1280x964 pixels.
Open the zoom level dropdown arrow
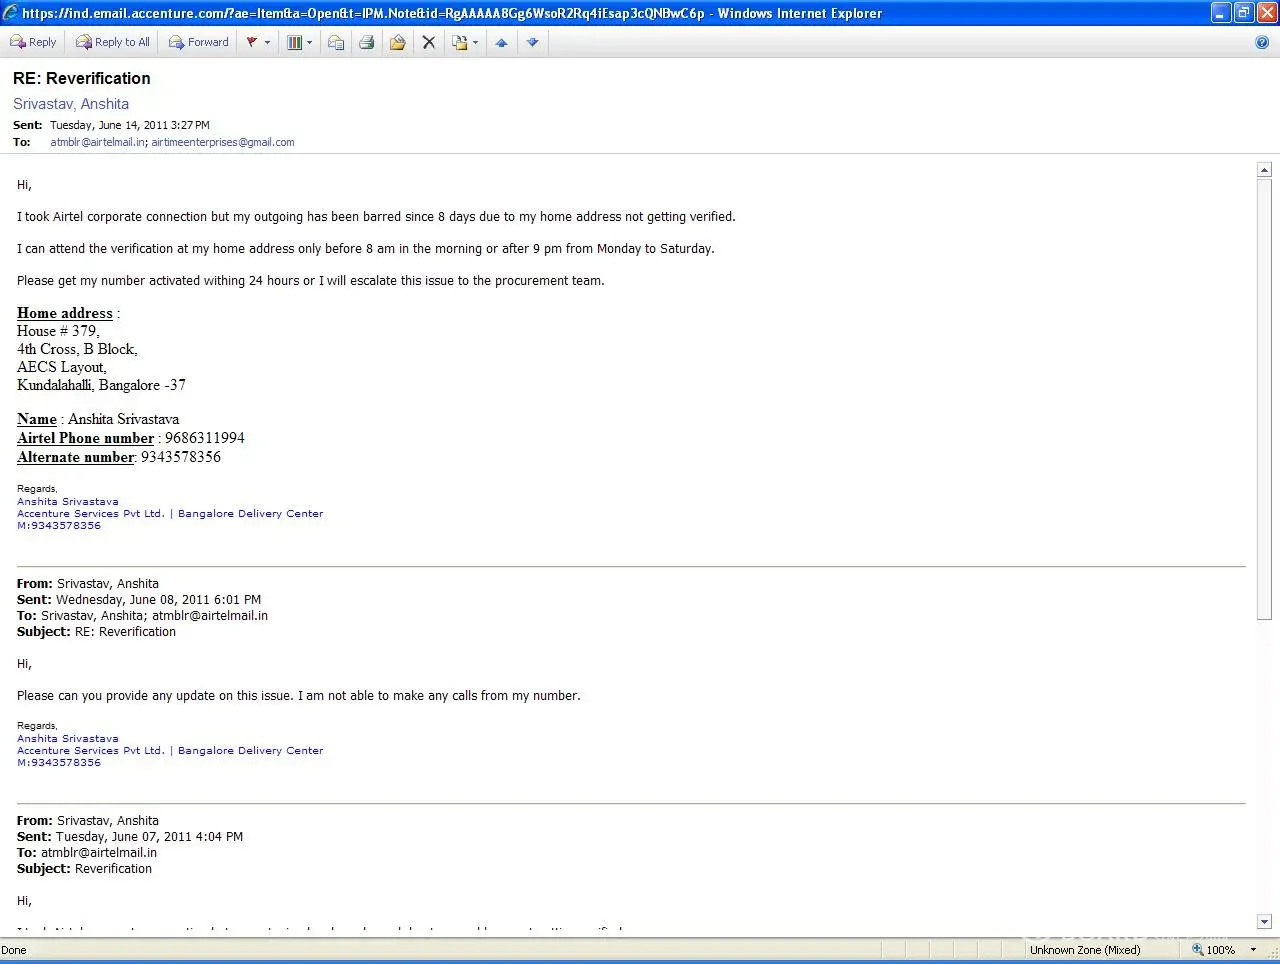click(x=1253, y=950)
